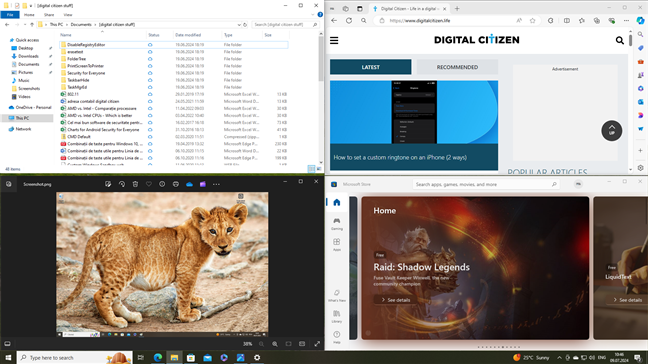Screen dimensions: 648x364
Task: Close the Digital Citizen browser tab
Action: point(444,9)
